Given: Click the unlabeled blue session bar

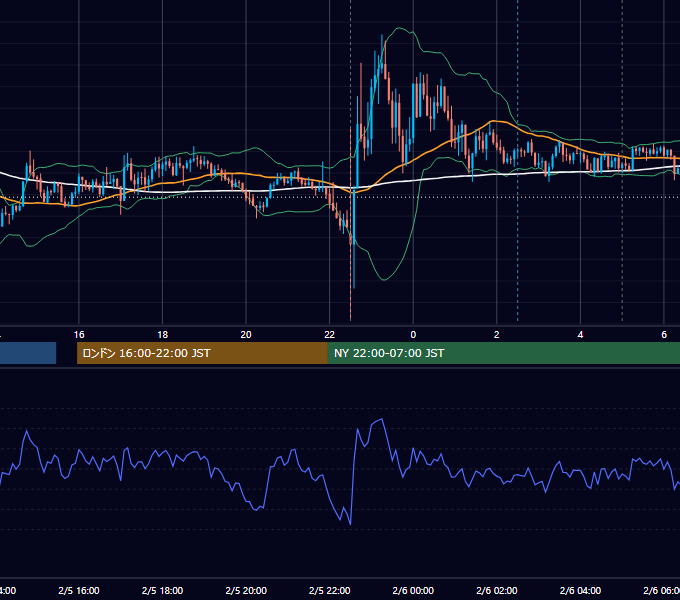Looking at the screenshot, I should [28, 353].
